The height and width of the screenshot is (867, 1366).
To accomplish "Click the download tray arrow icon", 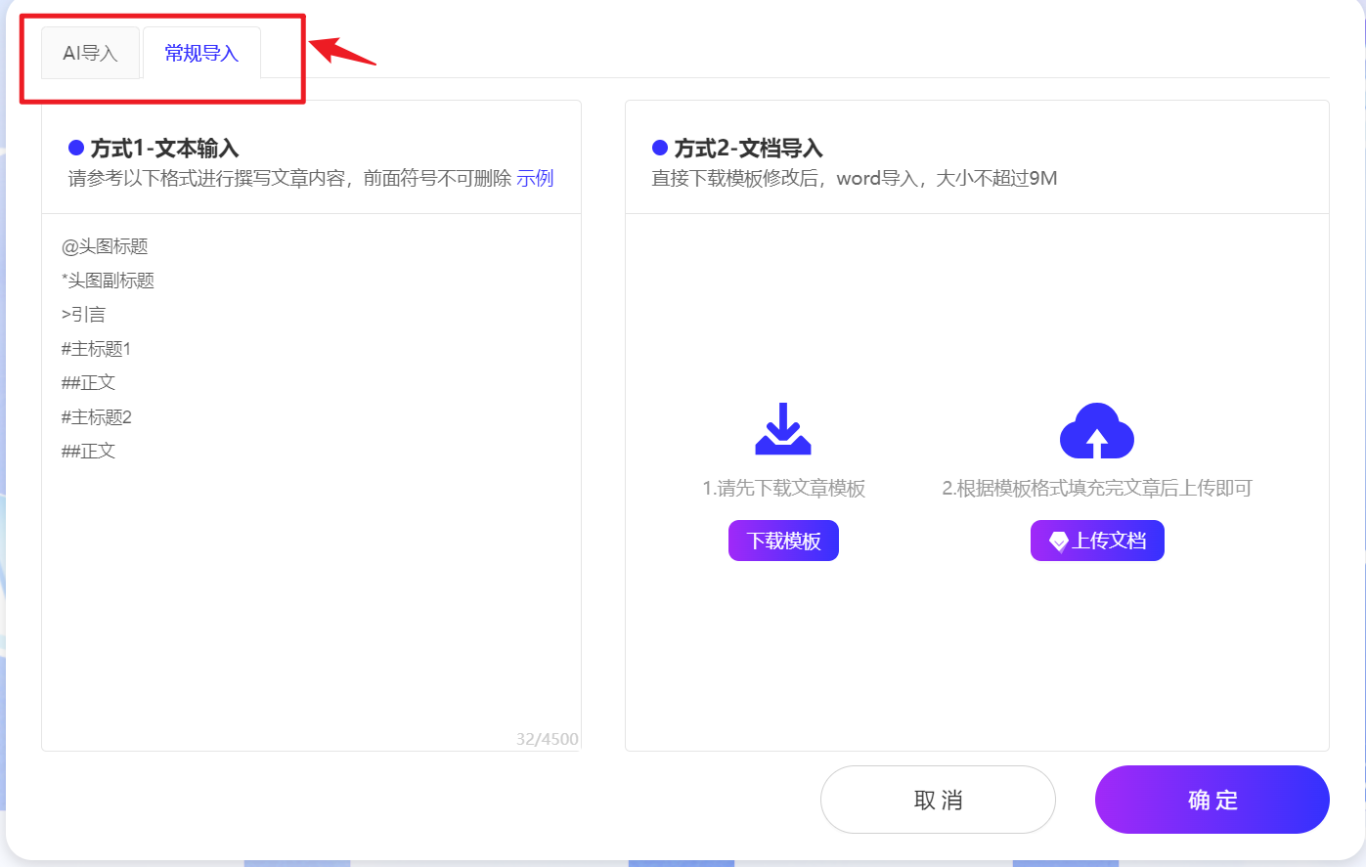I will [x=783, y=429].
